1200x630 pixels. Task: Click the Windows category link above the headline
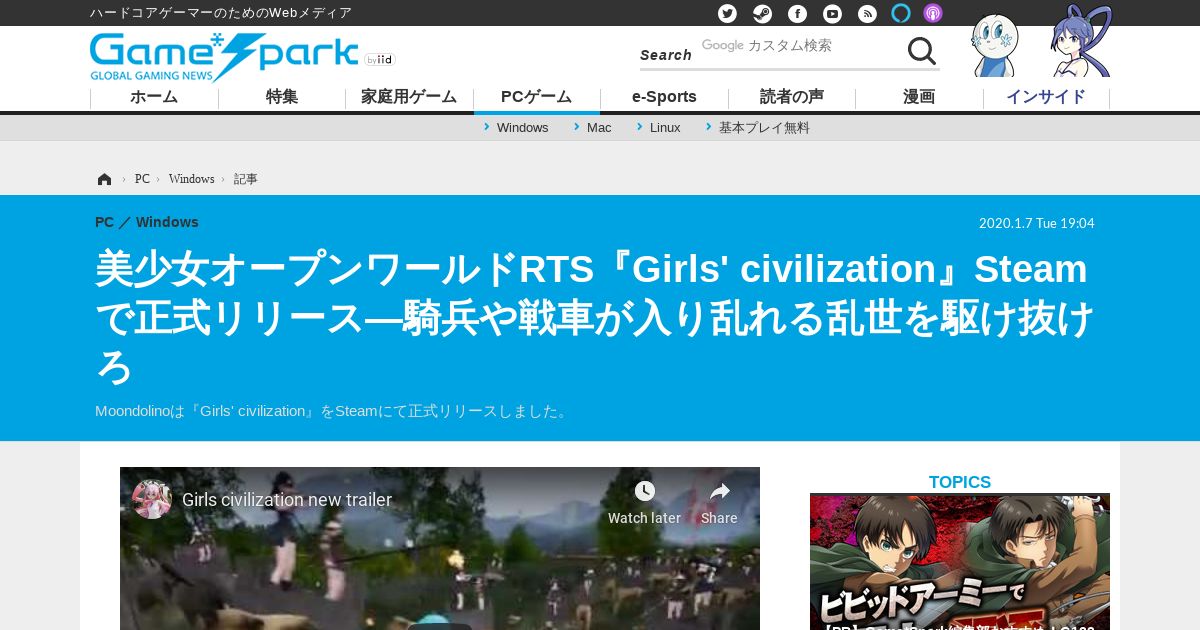(x=167, y=222)
